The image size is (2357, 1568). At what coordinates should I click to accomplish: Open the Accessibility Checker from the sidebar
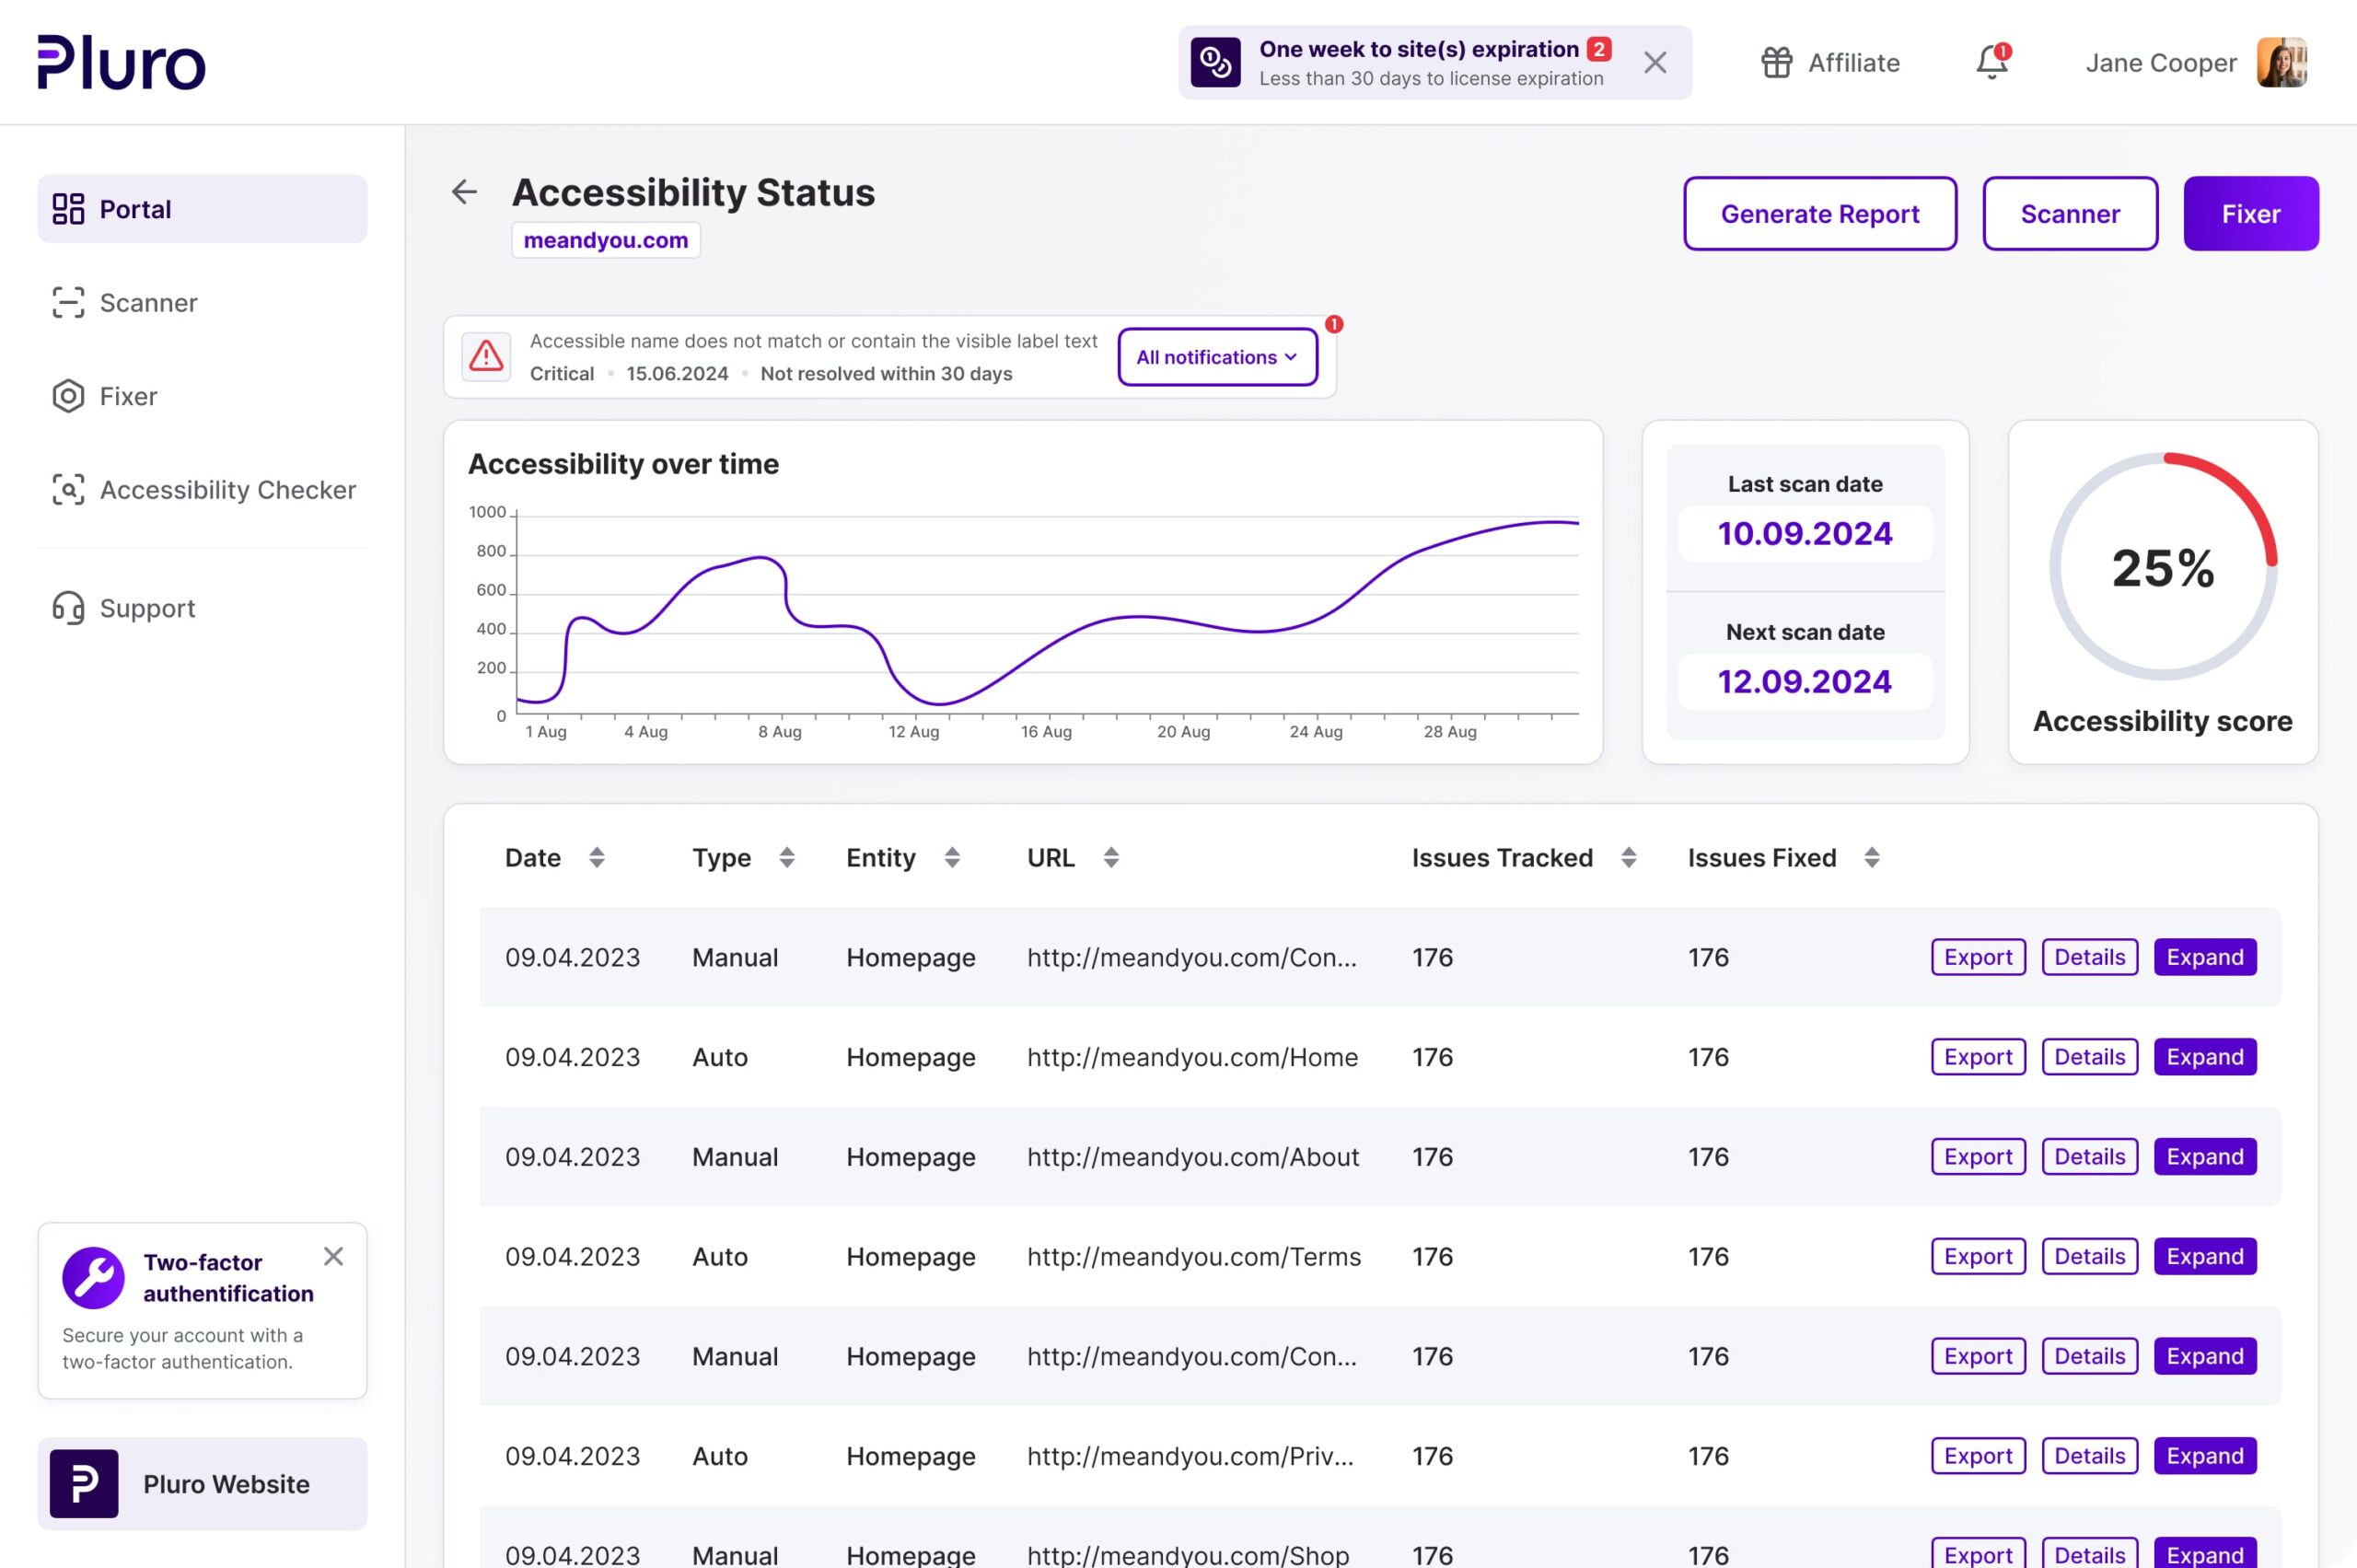[228, 489]
